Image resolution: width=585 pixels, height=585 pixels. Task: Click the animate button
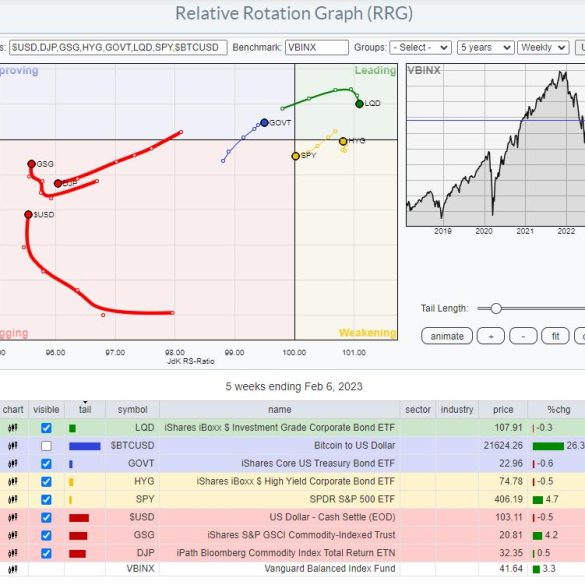coord(447,336)
